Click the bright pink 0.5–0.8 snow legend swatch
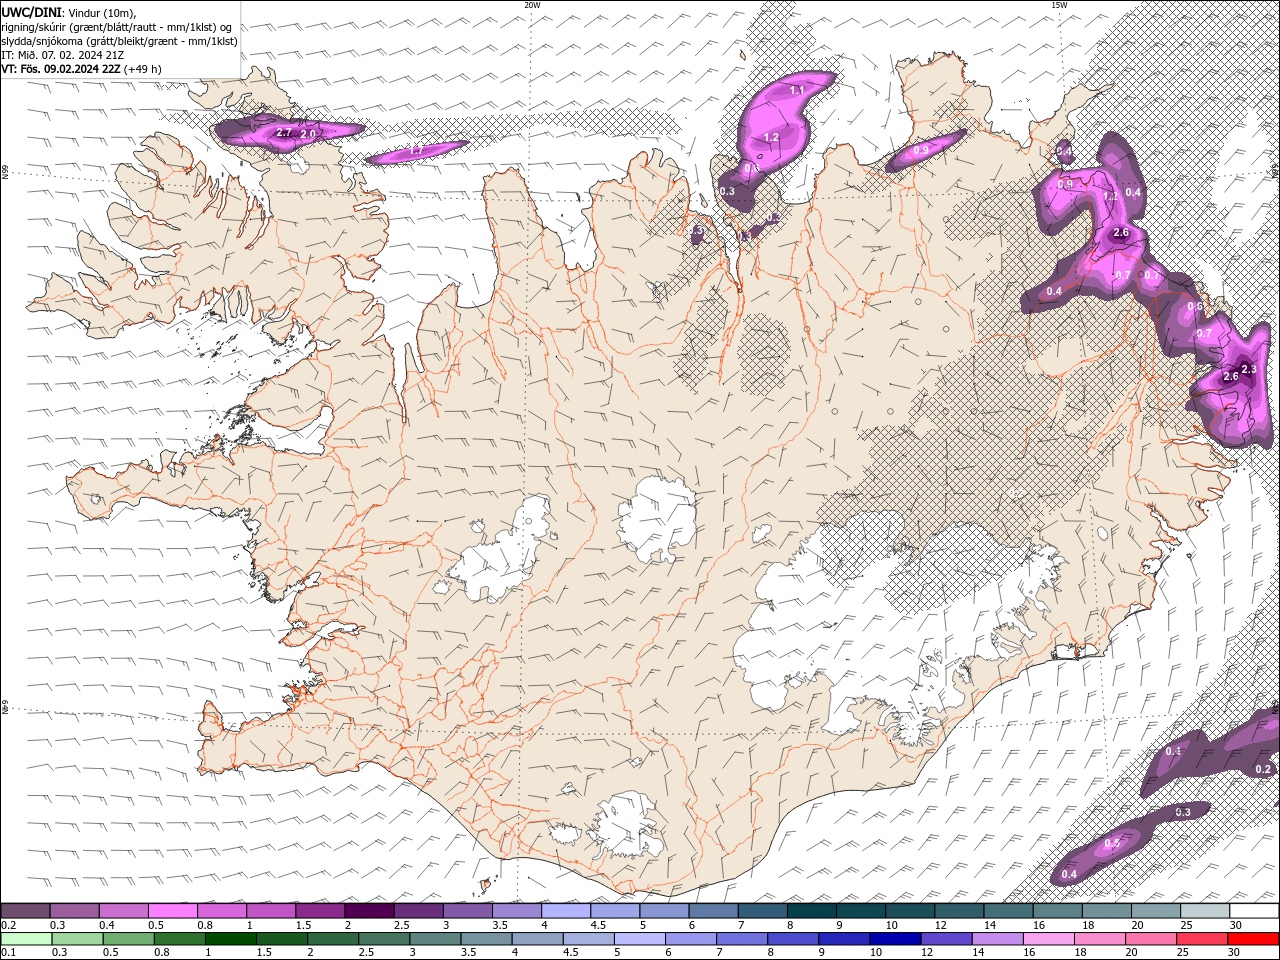This screenshot has width=1280, height=960. pos(173,911)
